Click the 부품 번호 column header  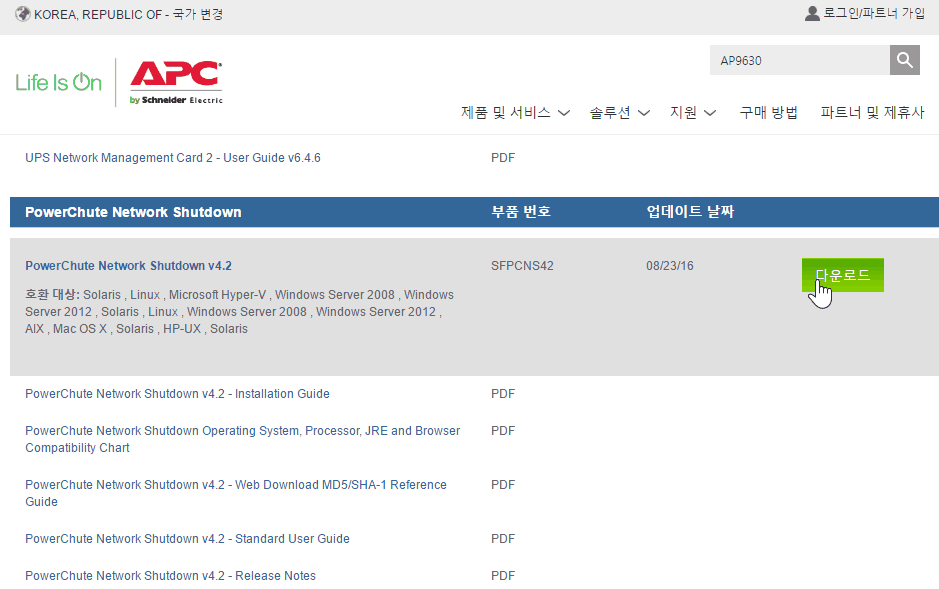521,212
